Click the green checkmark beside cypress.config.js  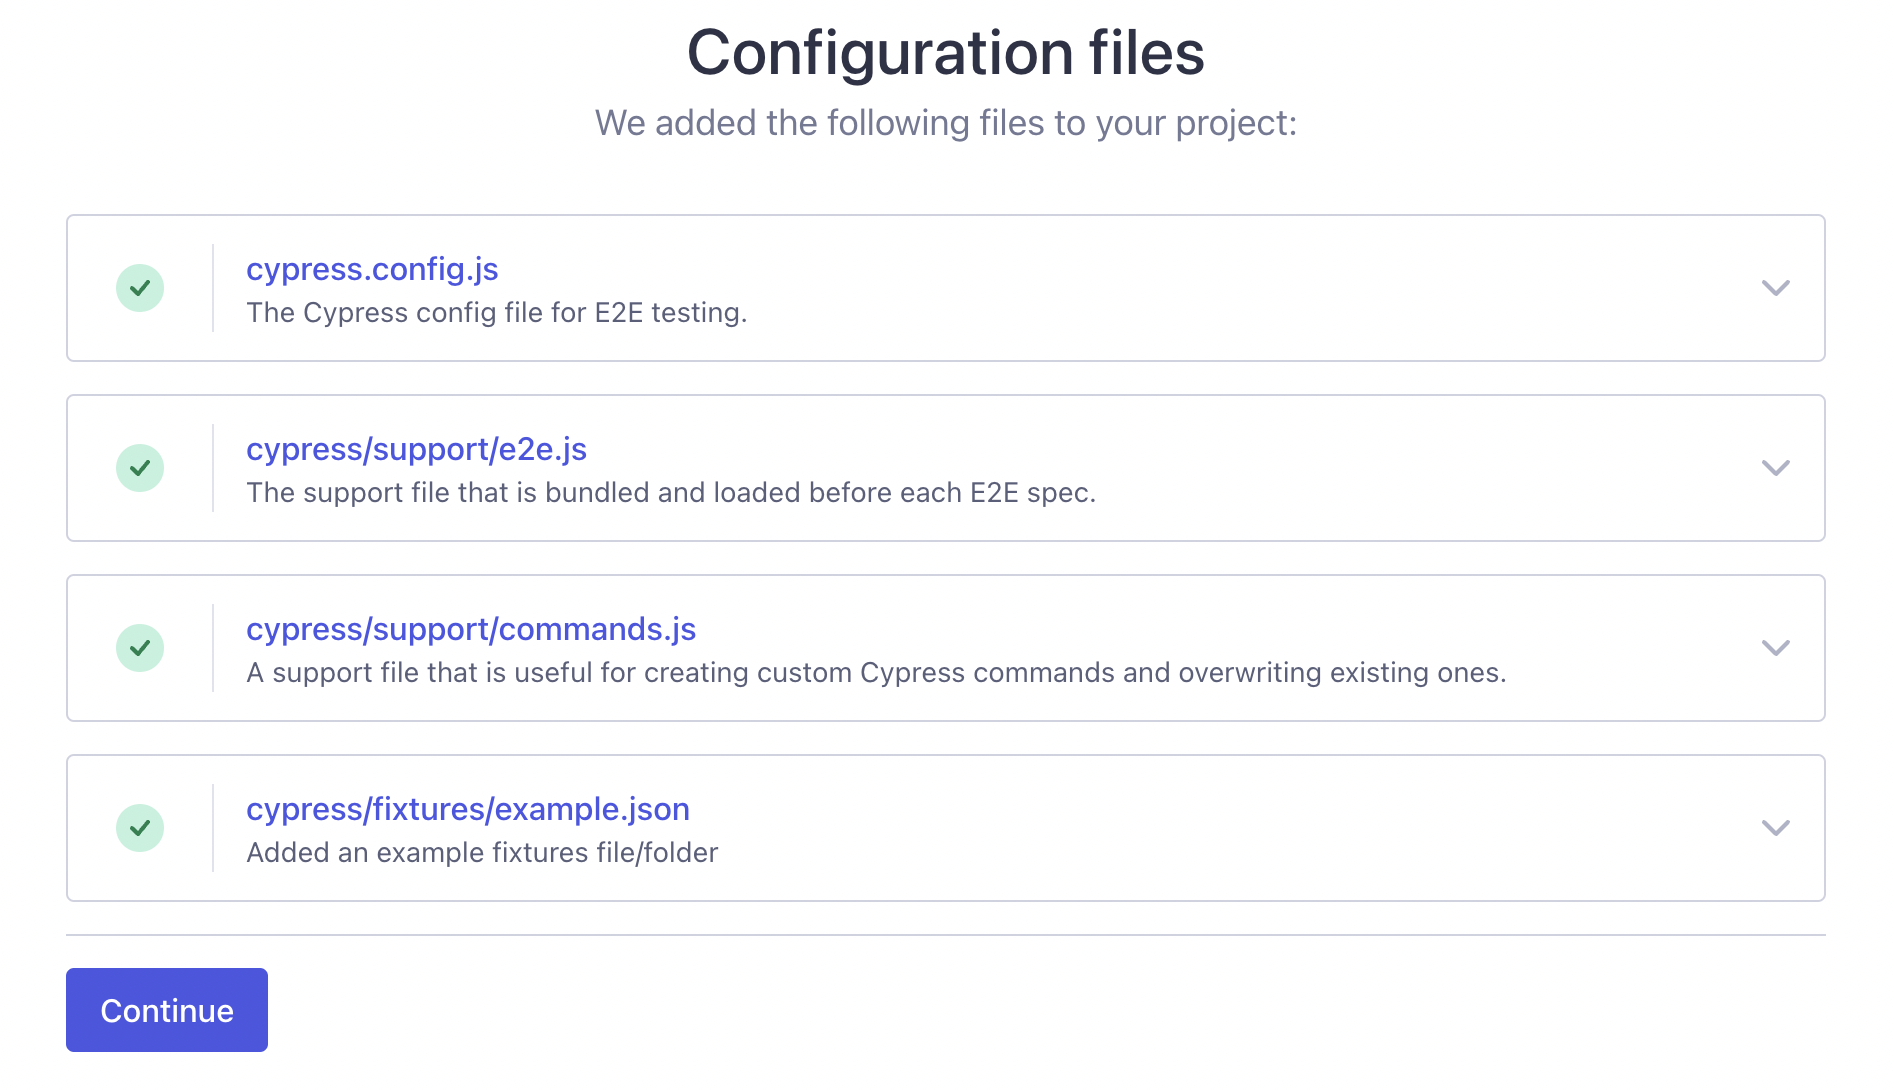(140, 288)
